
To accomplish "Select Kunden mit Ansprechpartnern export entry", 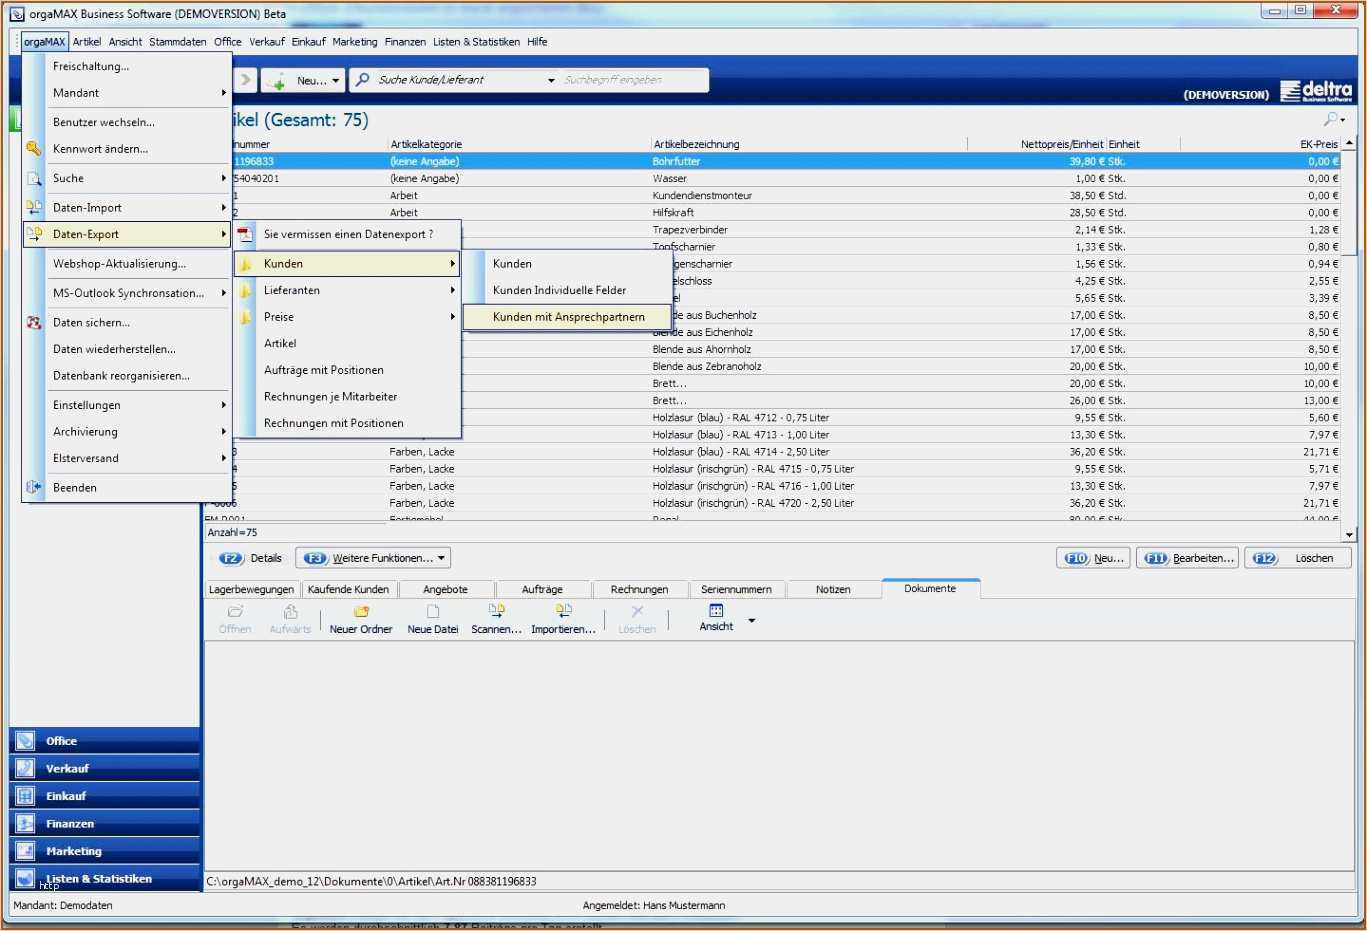I will pyautogui.click(x=566, y=316).
